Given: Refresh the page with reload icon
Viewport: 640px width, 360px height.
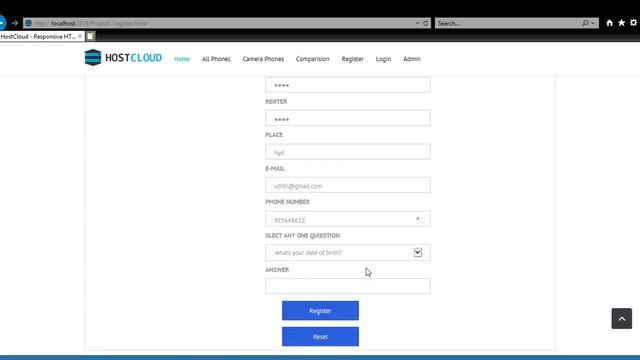Looking at the screenshot, I should point(425,23).
